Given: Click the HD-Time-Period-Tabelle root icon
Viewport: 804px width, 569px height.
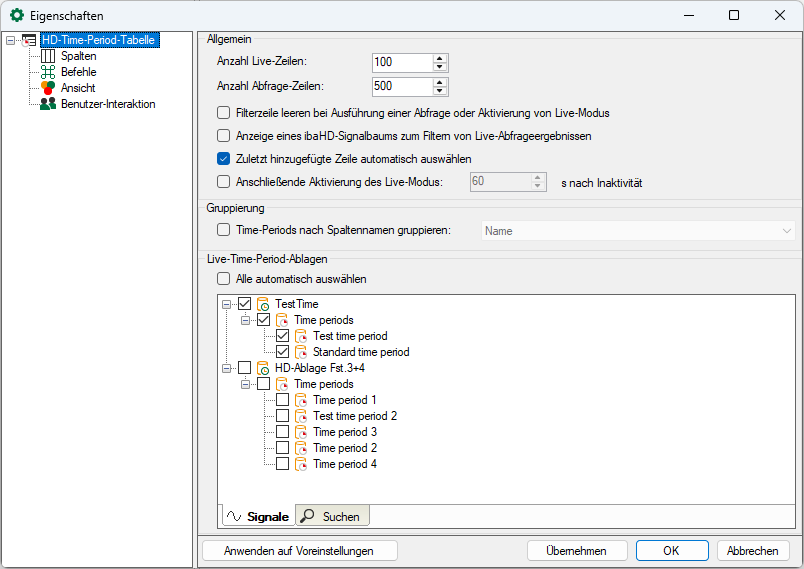Looking at the screenshot, I should (x=29, y=40).
